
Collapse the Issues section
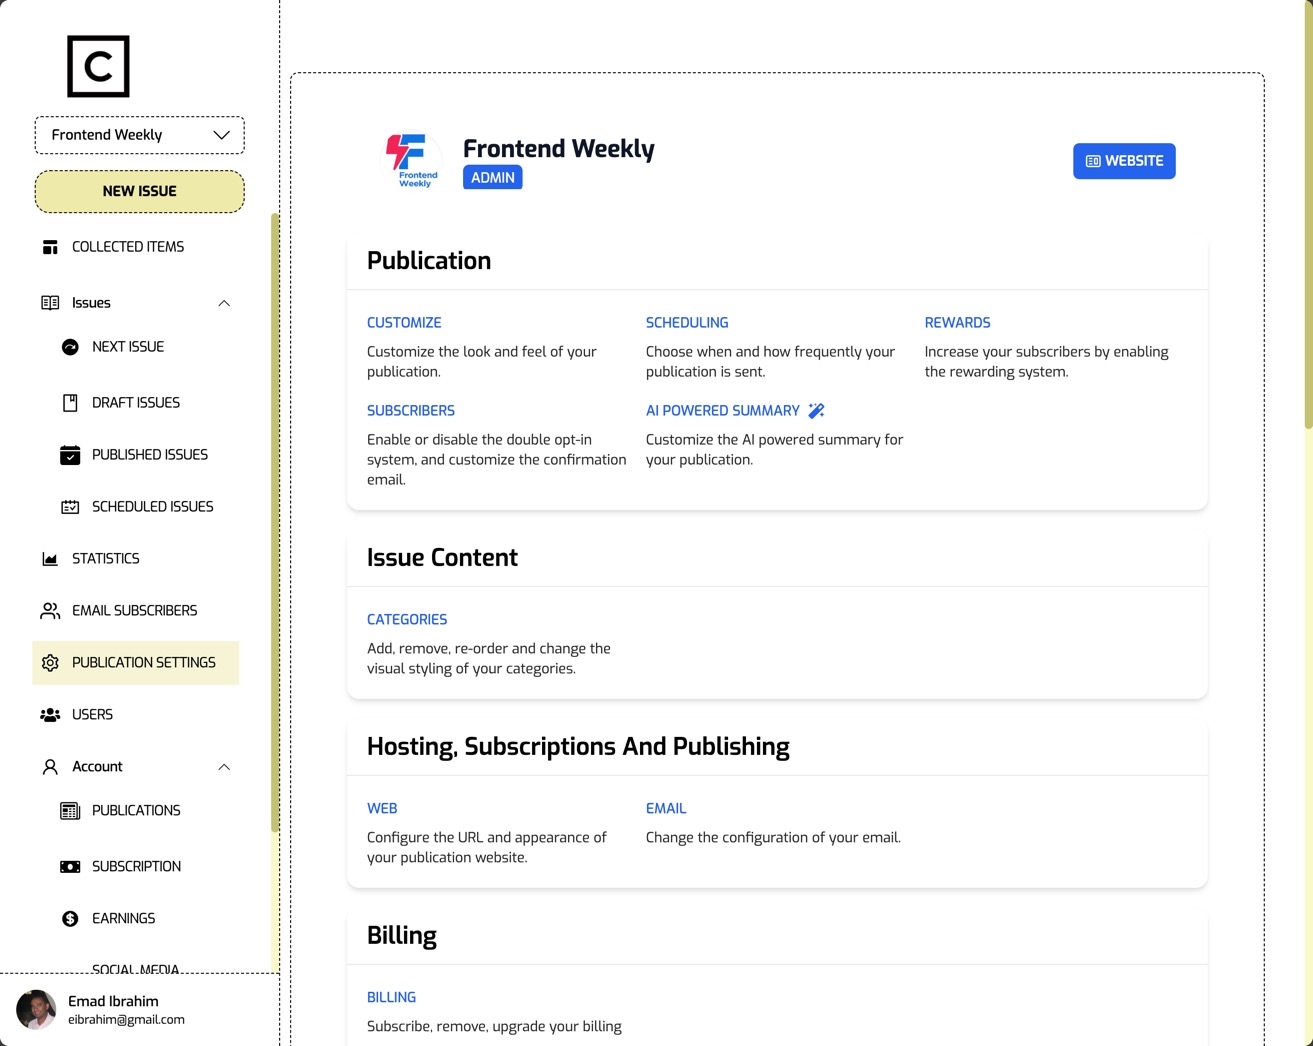pos(224,302)
